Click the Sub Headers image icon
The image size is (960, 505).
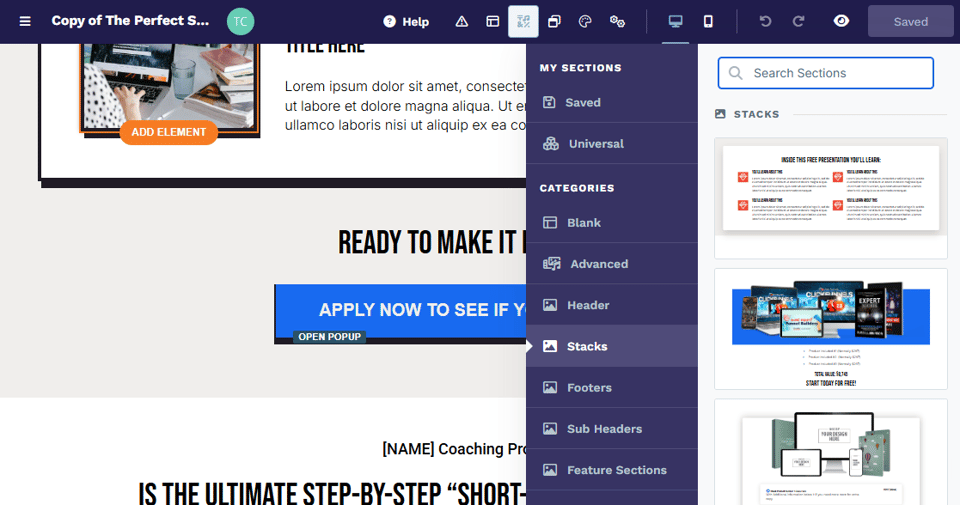[x=550, y=428]
